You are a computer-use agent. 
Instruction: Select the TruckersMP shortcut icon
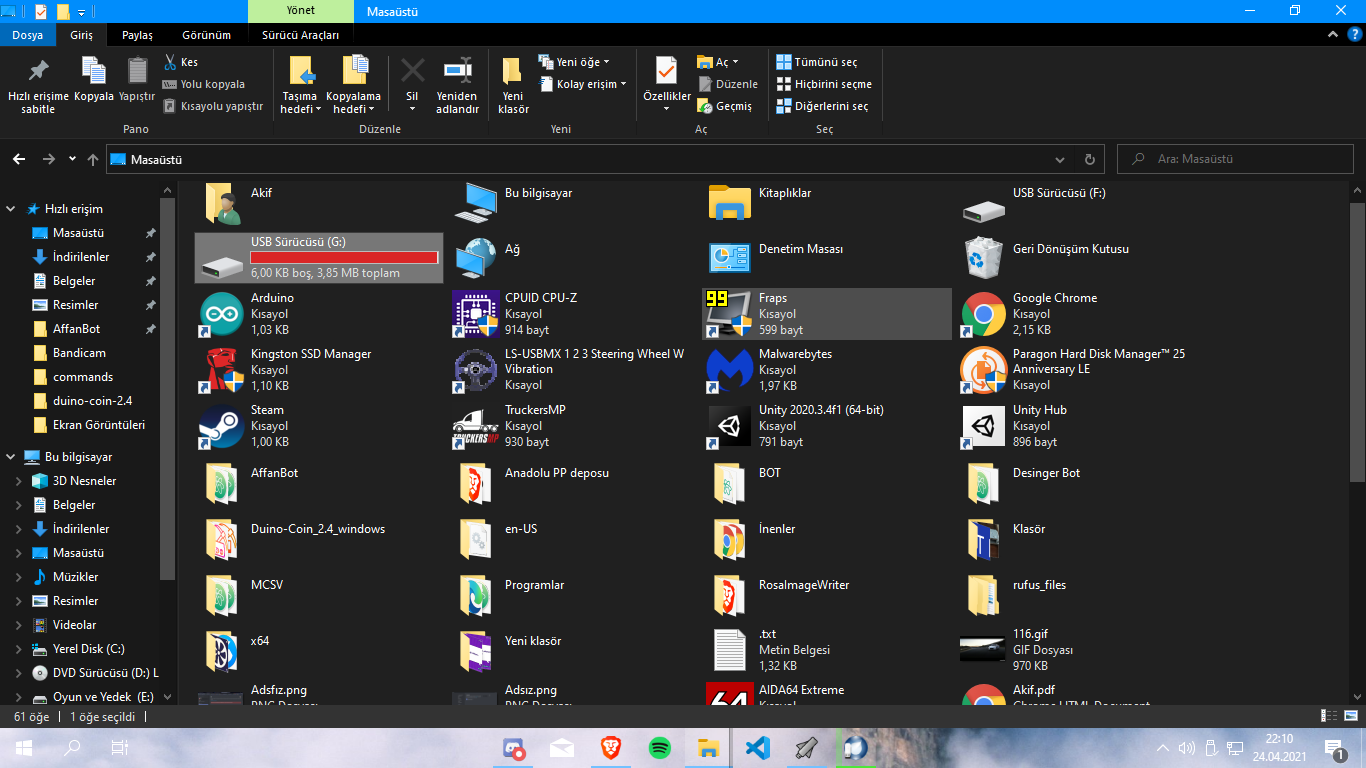pyautogui.click(x=474, y=425)
